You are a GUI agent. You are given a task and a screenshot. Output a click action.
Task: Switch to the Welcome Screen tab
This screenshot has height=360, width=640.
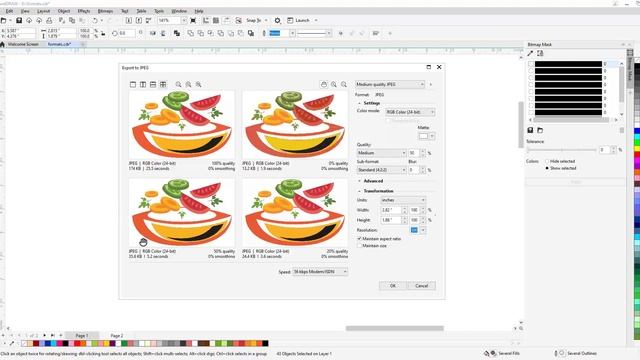pos(23,44)
